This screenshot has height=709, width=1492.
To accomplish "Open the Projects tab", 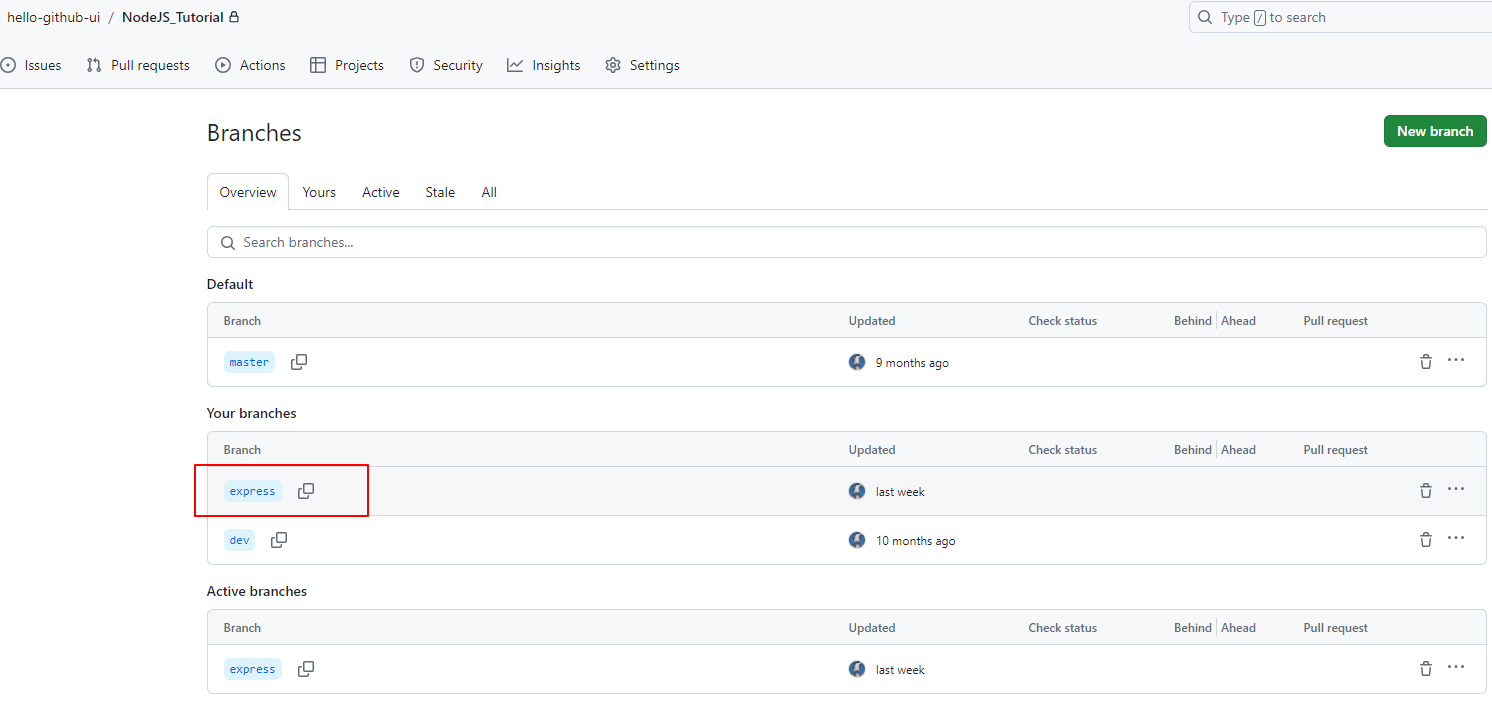I will 347,65.
